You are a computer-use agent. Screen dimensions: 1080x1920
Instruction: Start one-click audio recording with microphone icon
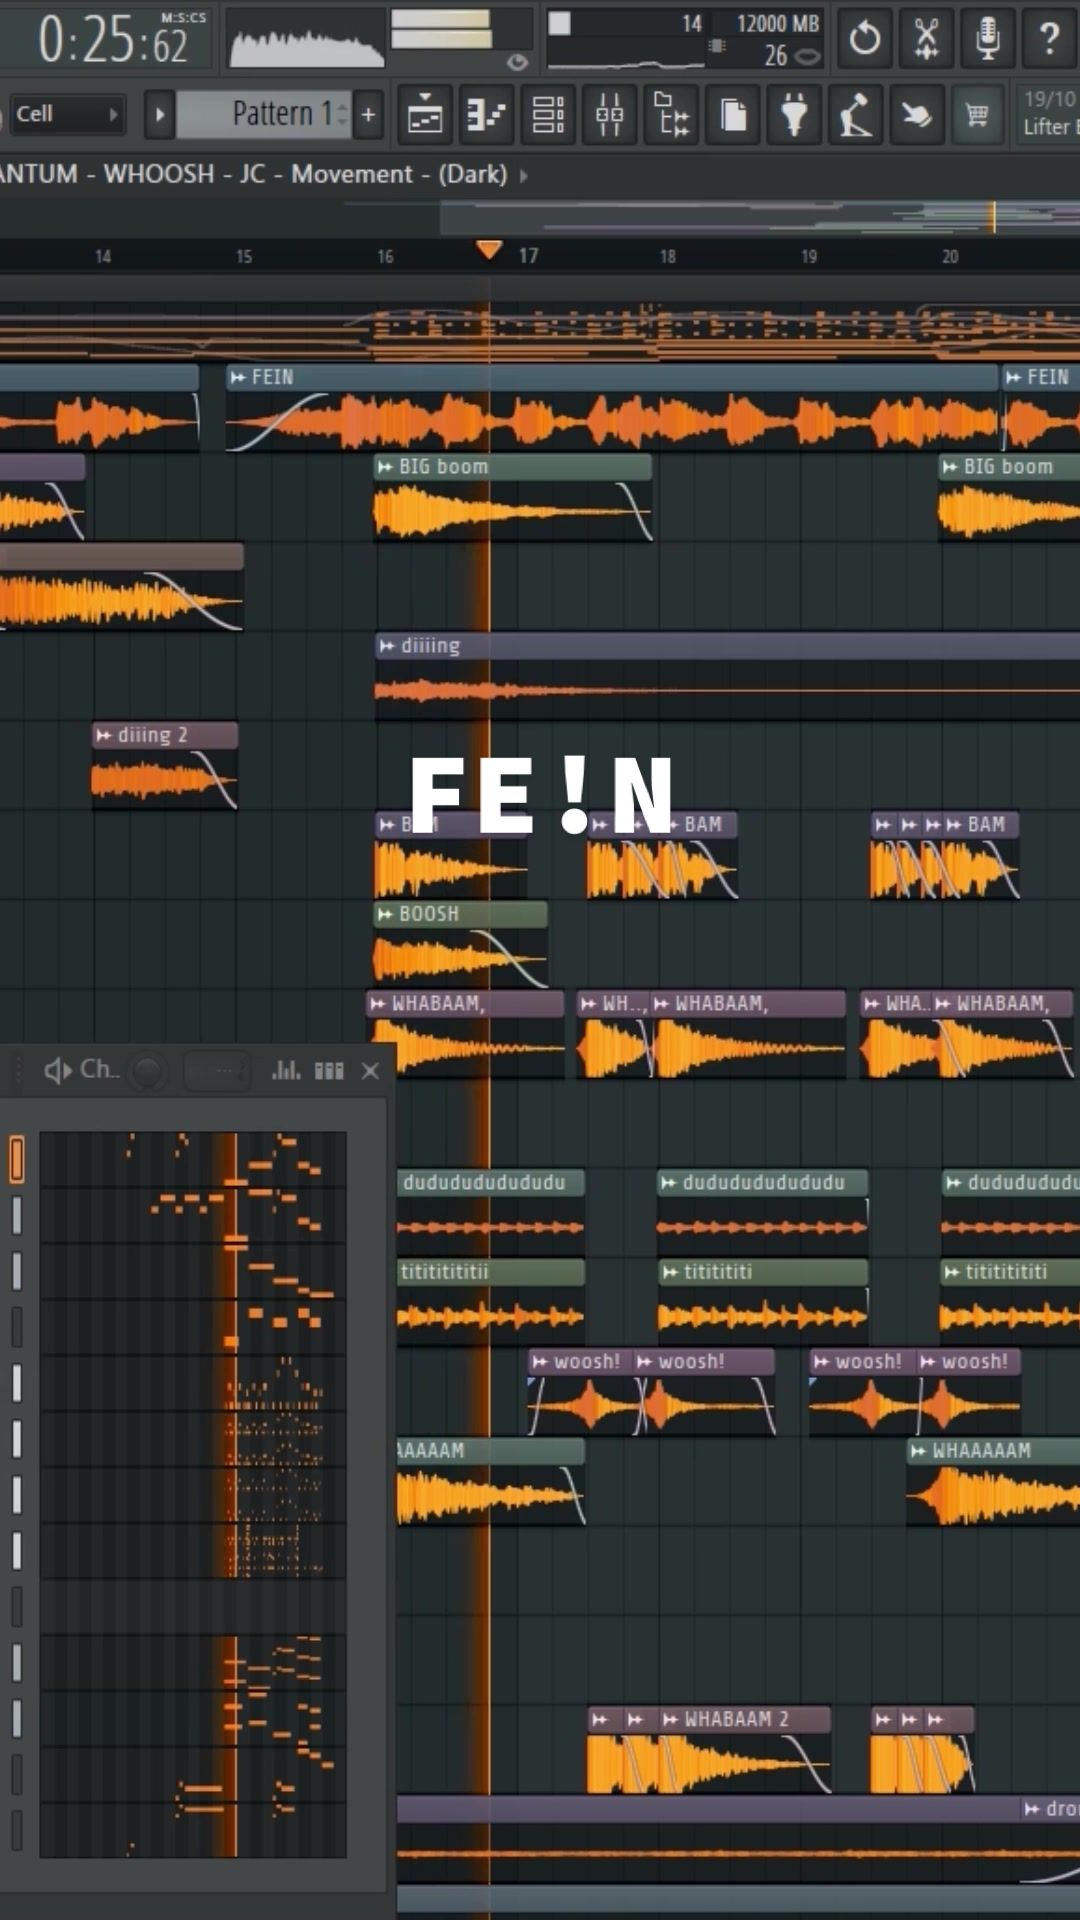pos(987,39)
